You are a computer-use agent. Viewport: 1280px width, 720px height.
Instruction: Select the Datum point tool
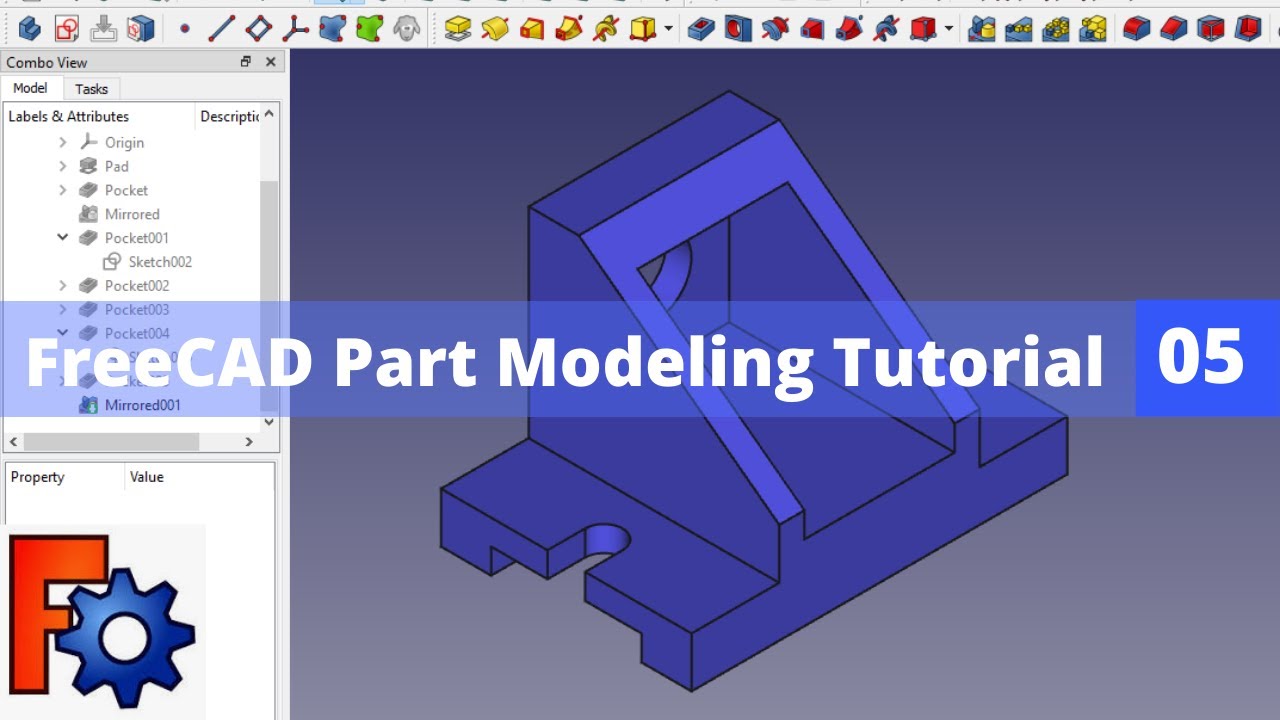[x=184, y=29]
